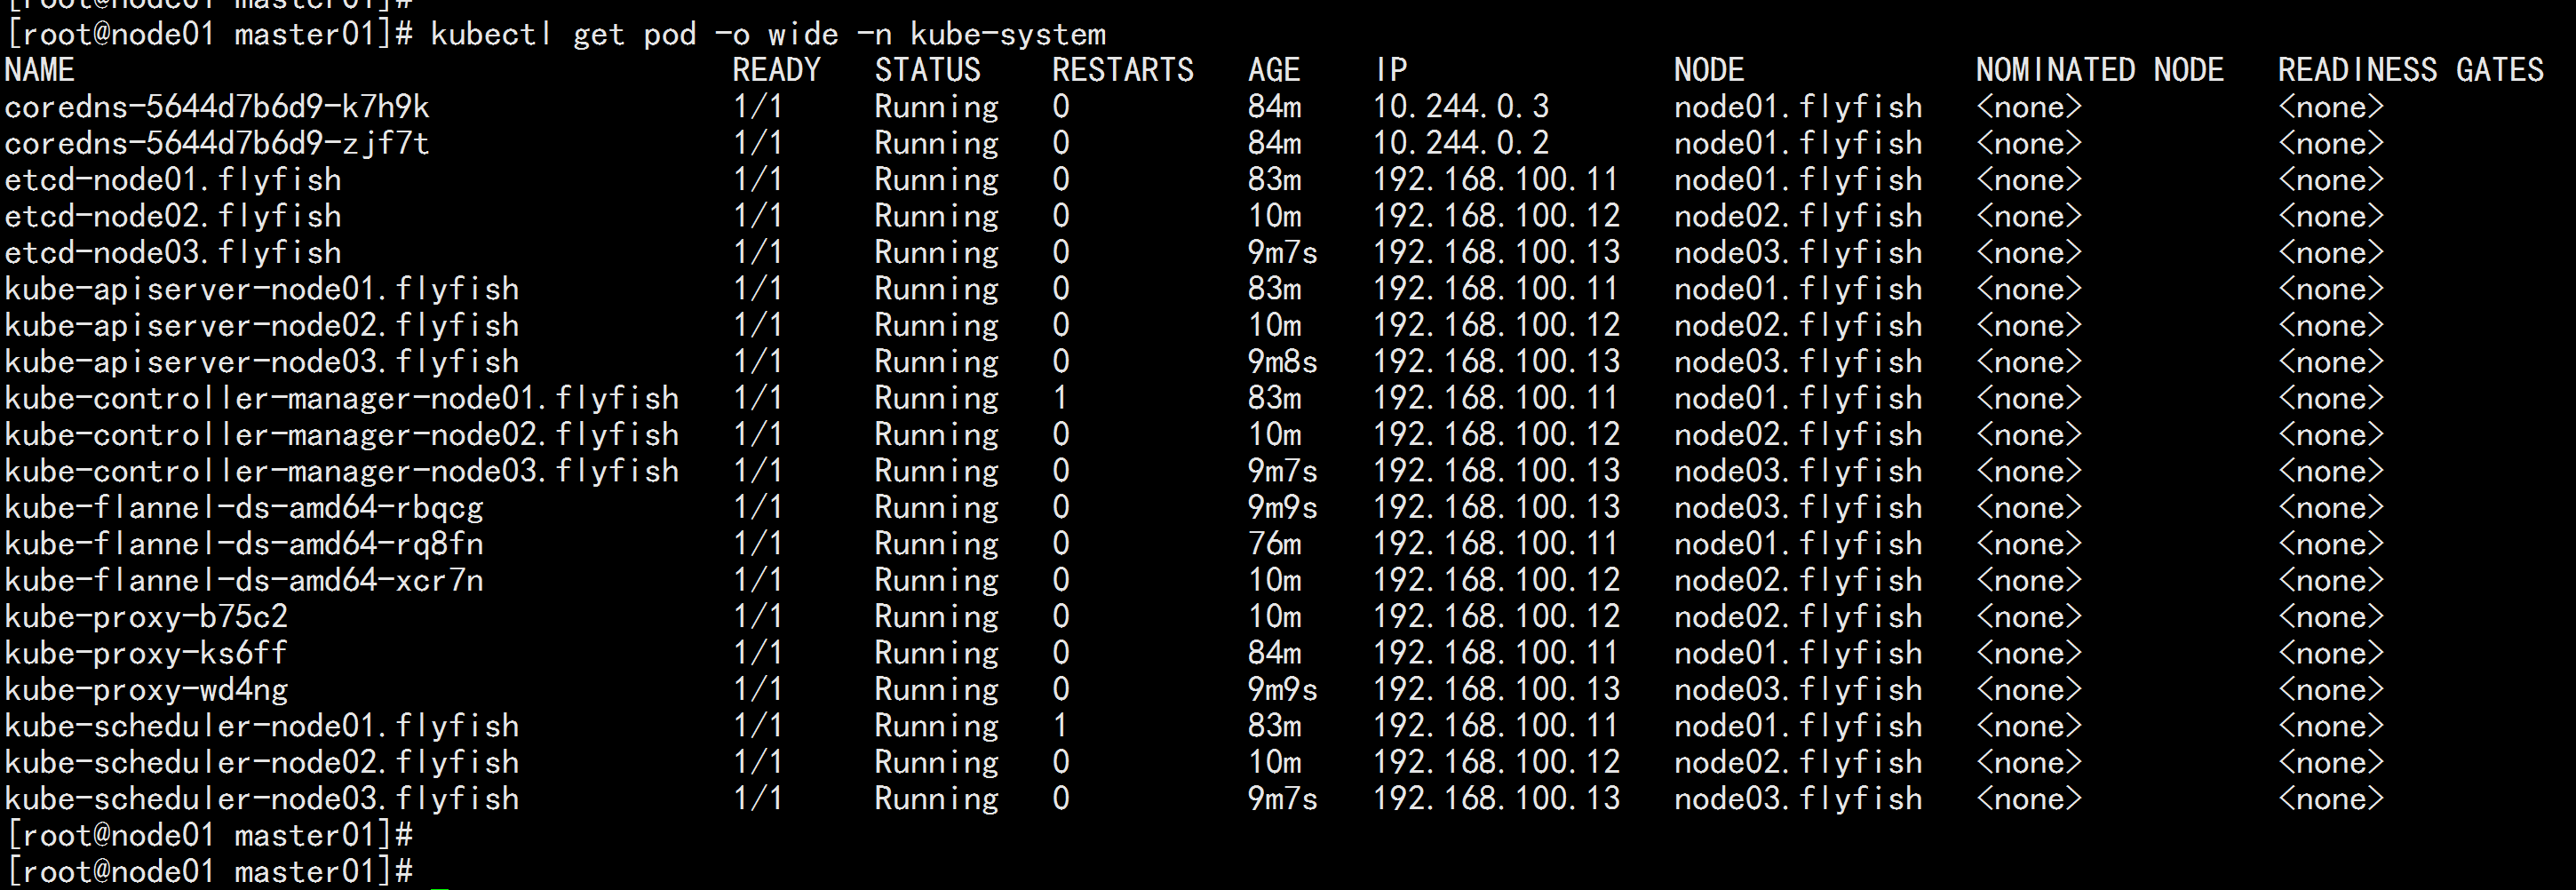Viewport: 2576px width, 890px height.
Task: Select pod name kube-proxy-b75c2
Action: click(x=146, y=616)
